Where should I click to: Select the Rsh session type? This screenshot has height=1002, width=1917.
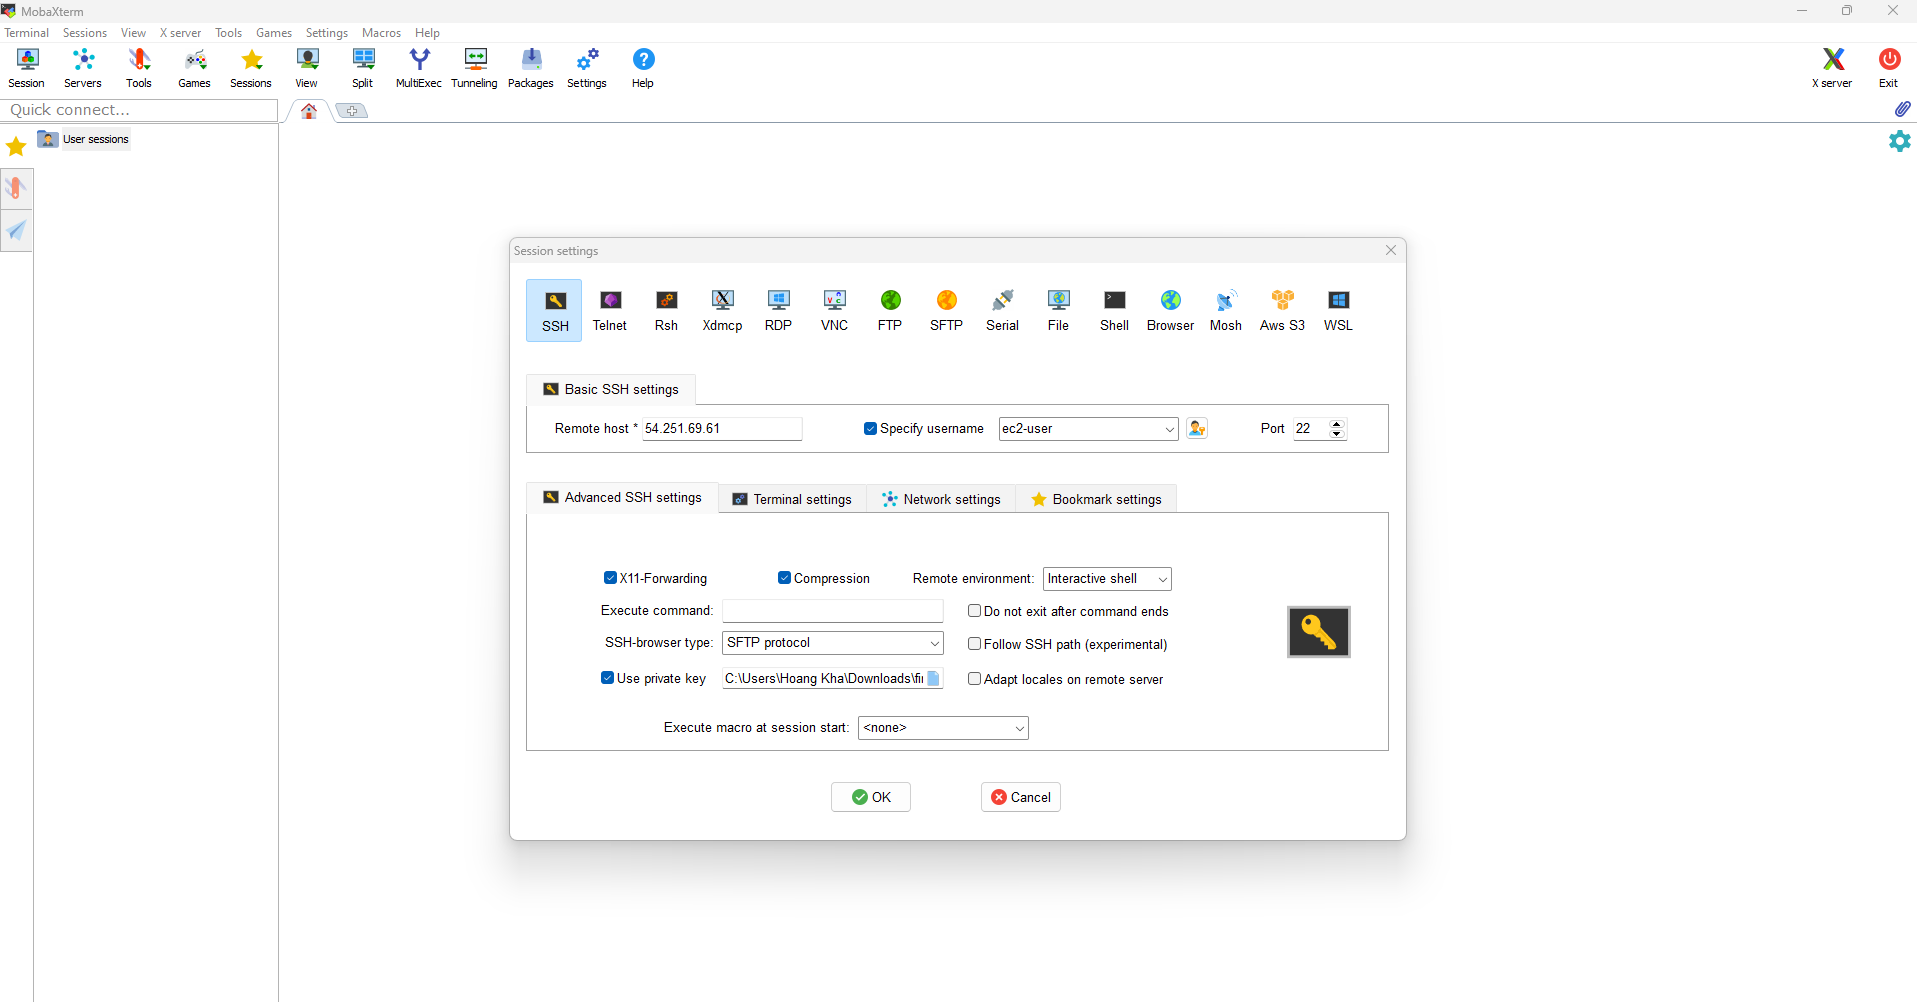point(666,310)
